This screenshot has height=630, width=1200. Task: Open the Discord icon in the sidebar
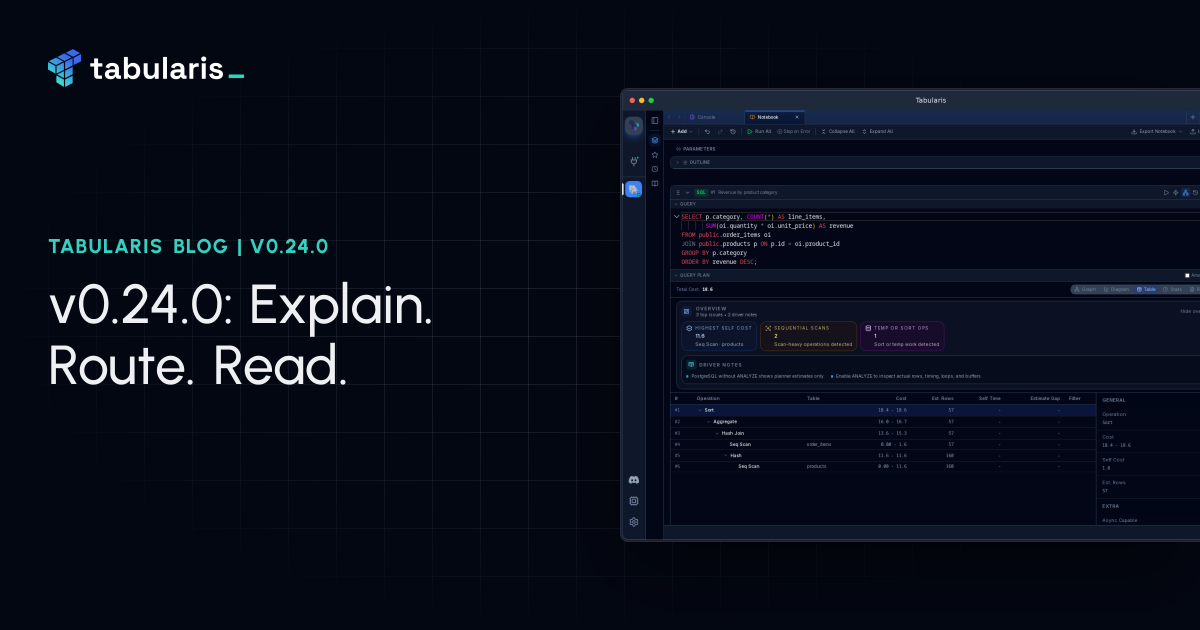[x=634, y=480]
